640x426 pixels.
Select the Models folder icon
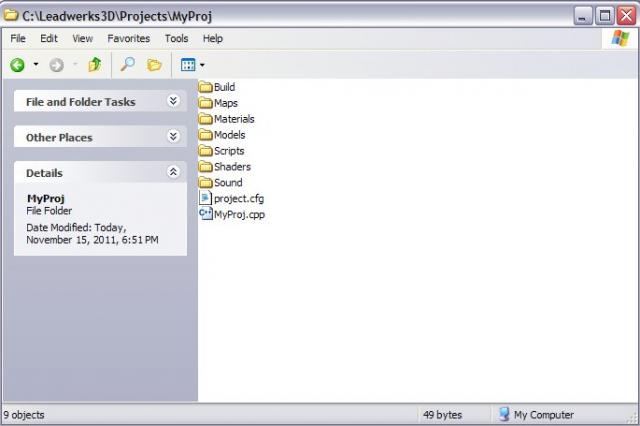pyautogui.click(x=206, y=135)
